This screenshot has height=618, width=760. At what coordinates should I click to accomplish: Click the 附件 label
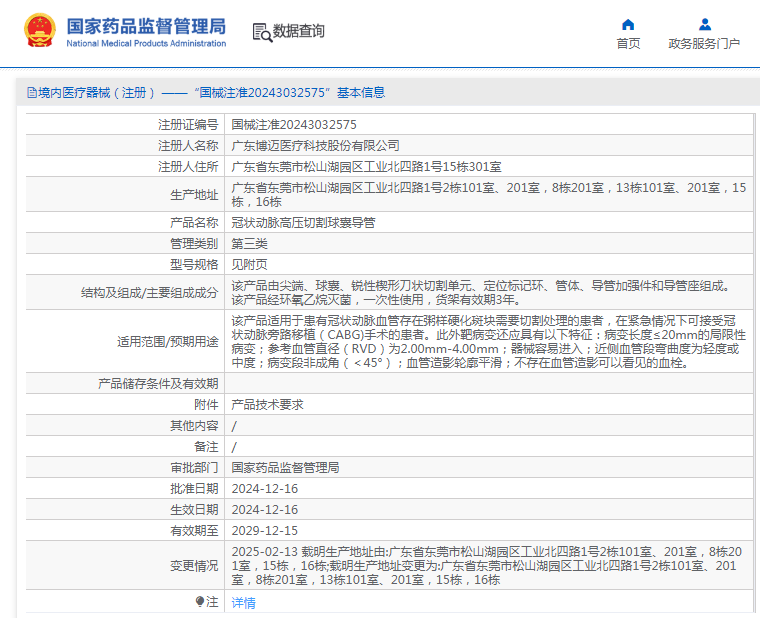tap(206, 405)
